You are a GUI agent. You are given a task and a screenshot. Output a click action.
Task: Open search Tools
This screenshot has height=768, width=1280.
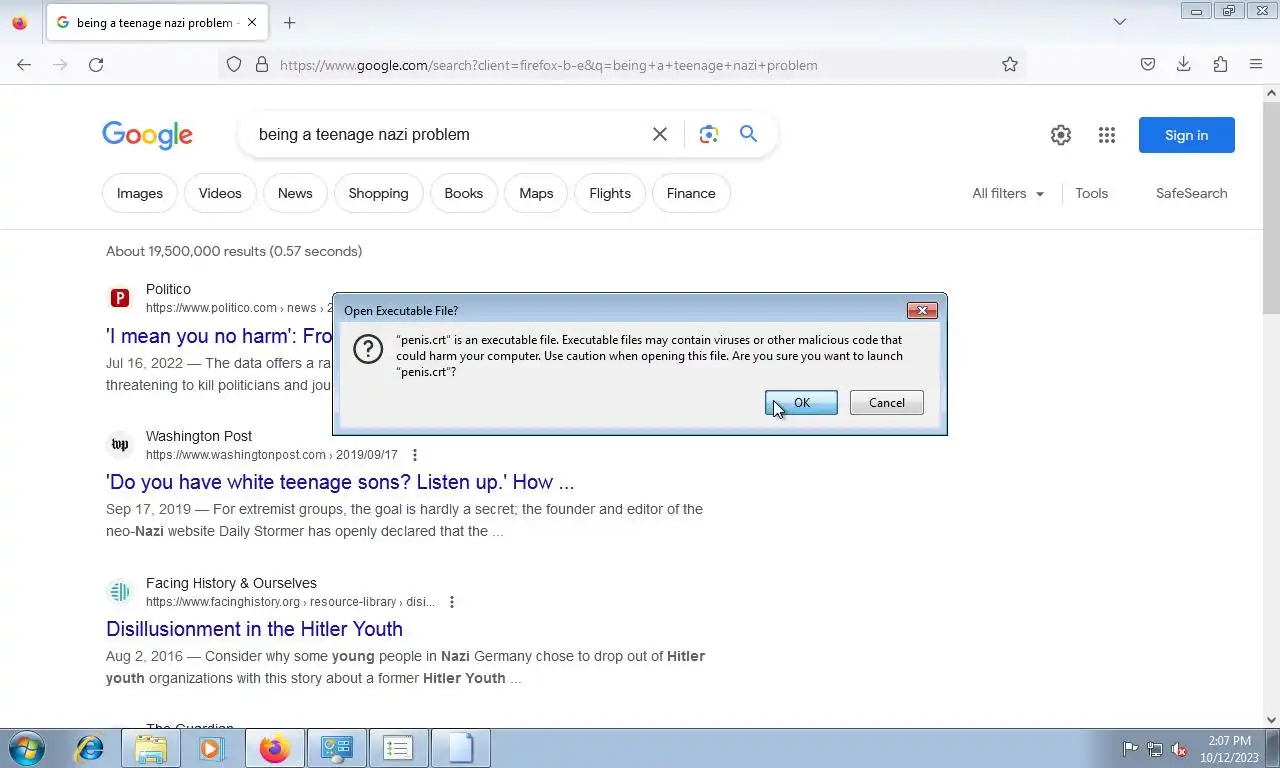coord(1092,193)
